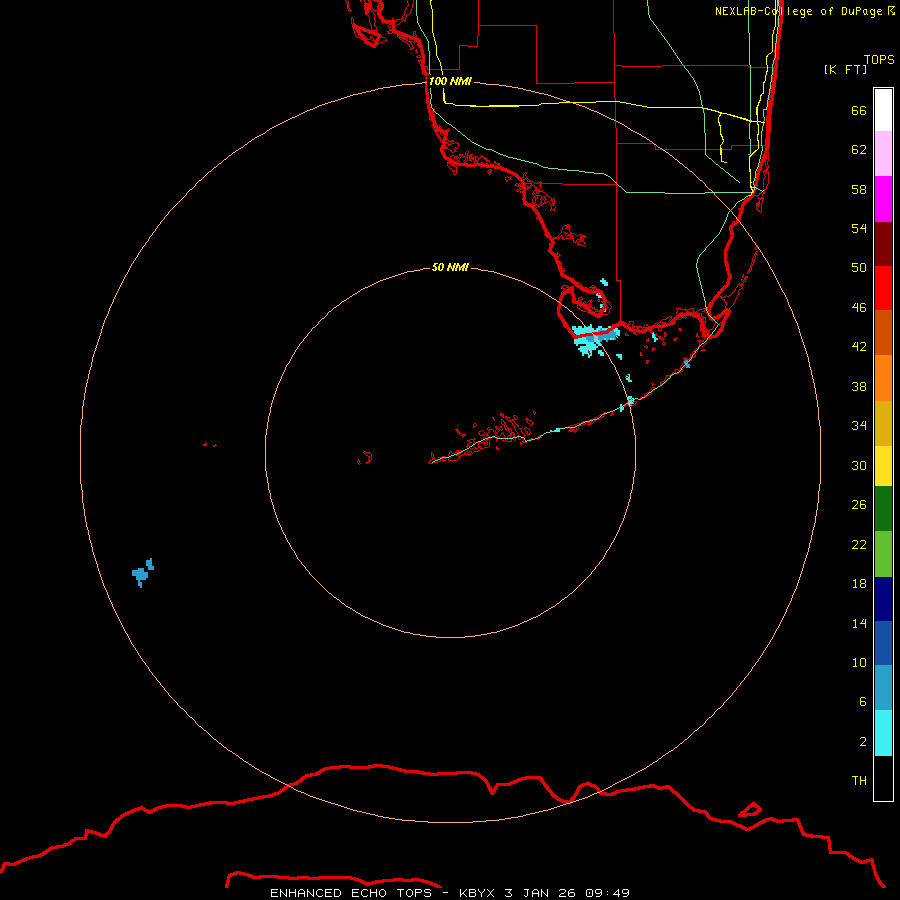
Task: Click the "30" legend value
Action: click(859, 465)
